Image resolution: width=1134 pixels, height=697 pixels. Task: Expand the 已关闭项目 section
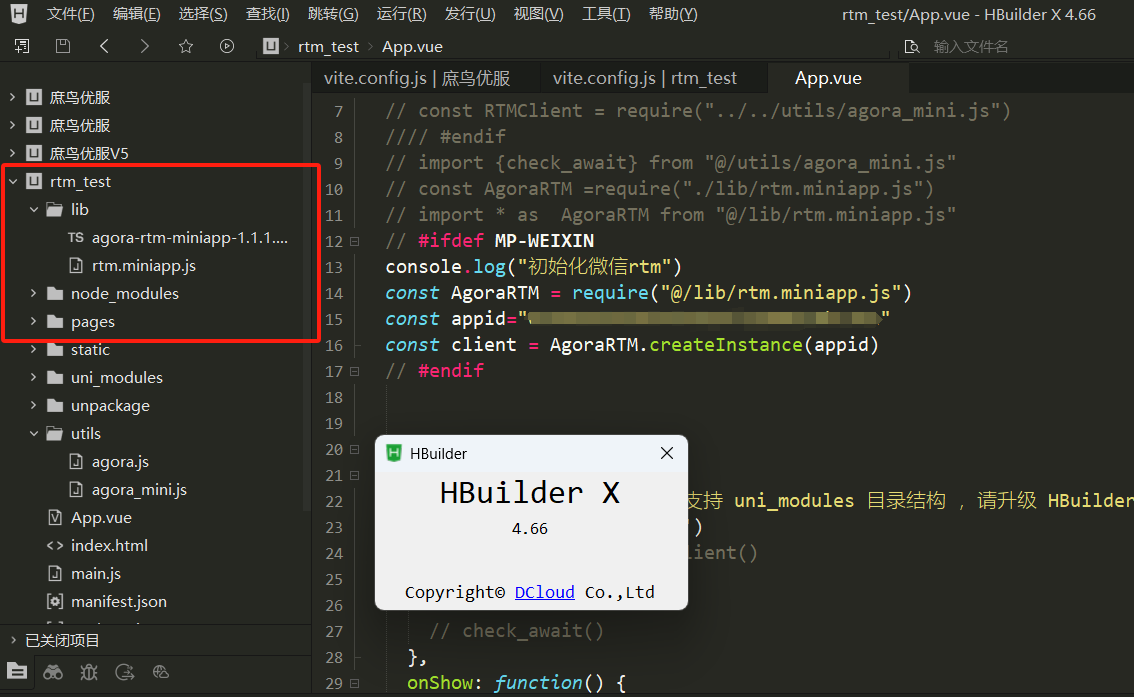(x=12, y=640)
